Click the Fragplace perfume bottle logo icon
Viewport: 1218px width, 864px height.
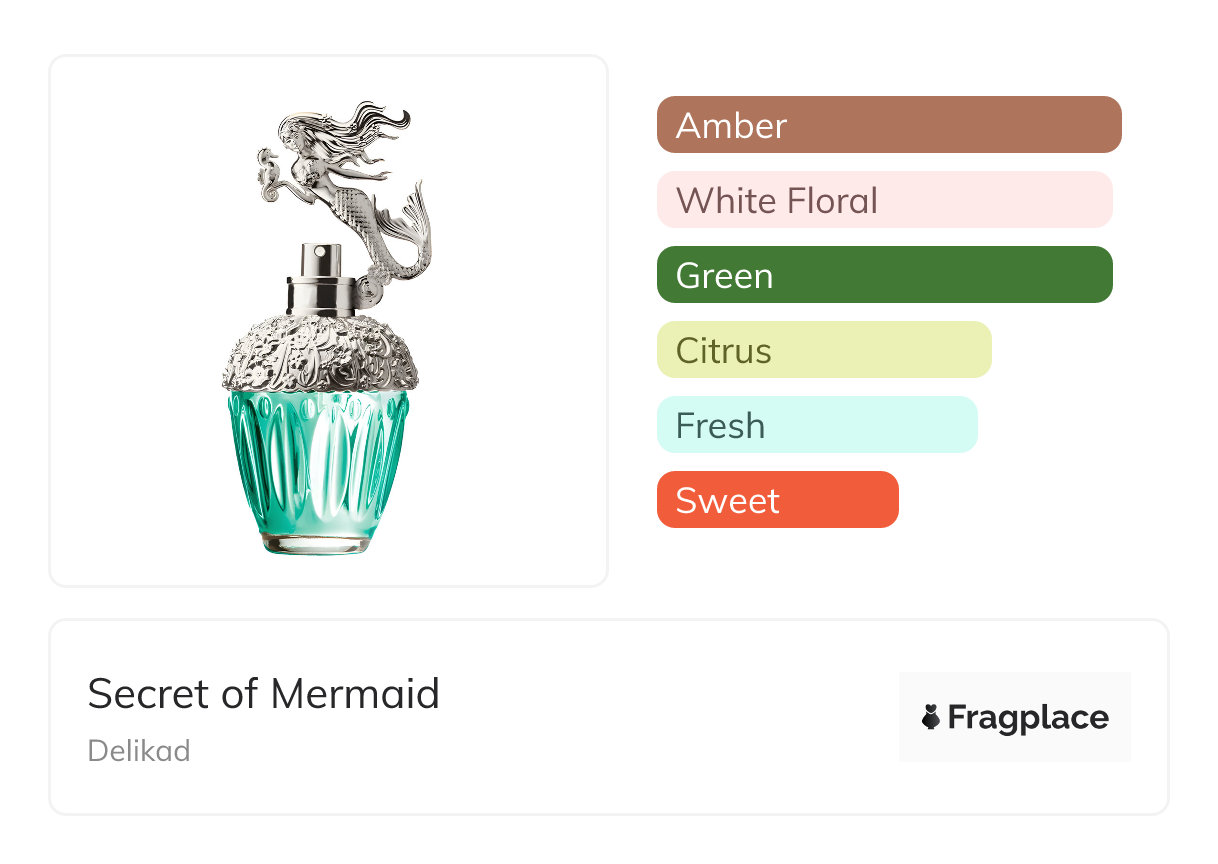(x=931, y=717)
